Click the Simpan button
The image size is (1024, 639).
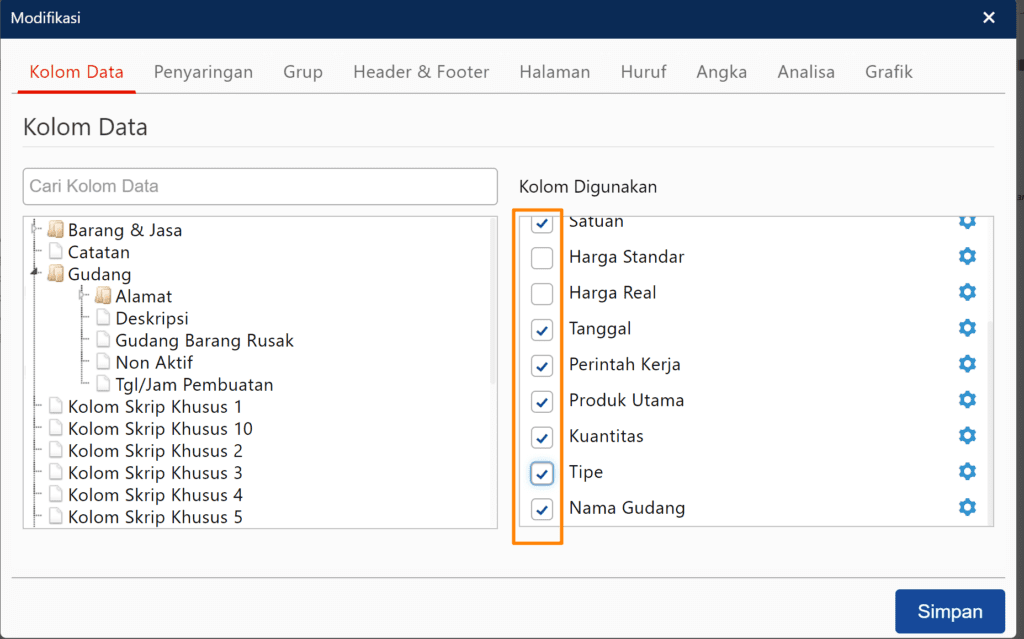coord(949,611)
